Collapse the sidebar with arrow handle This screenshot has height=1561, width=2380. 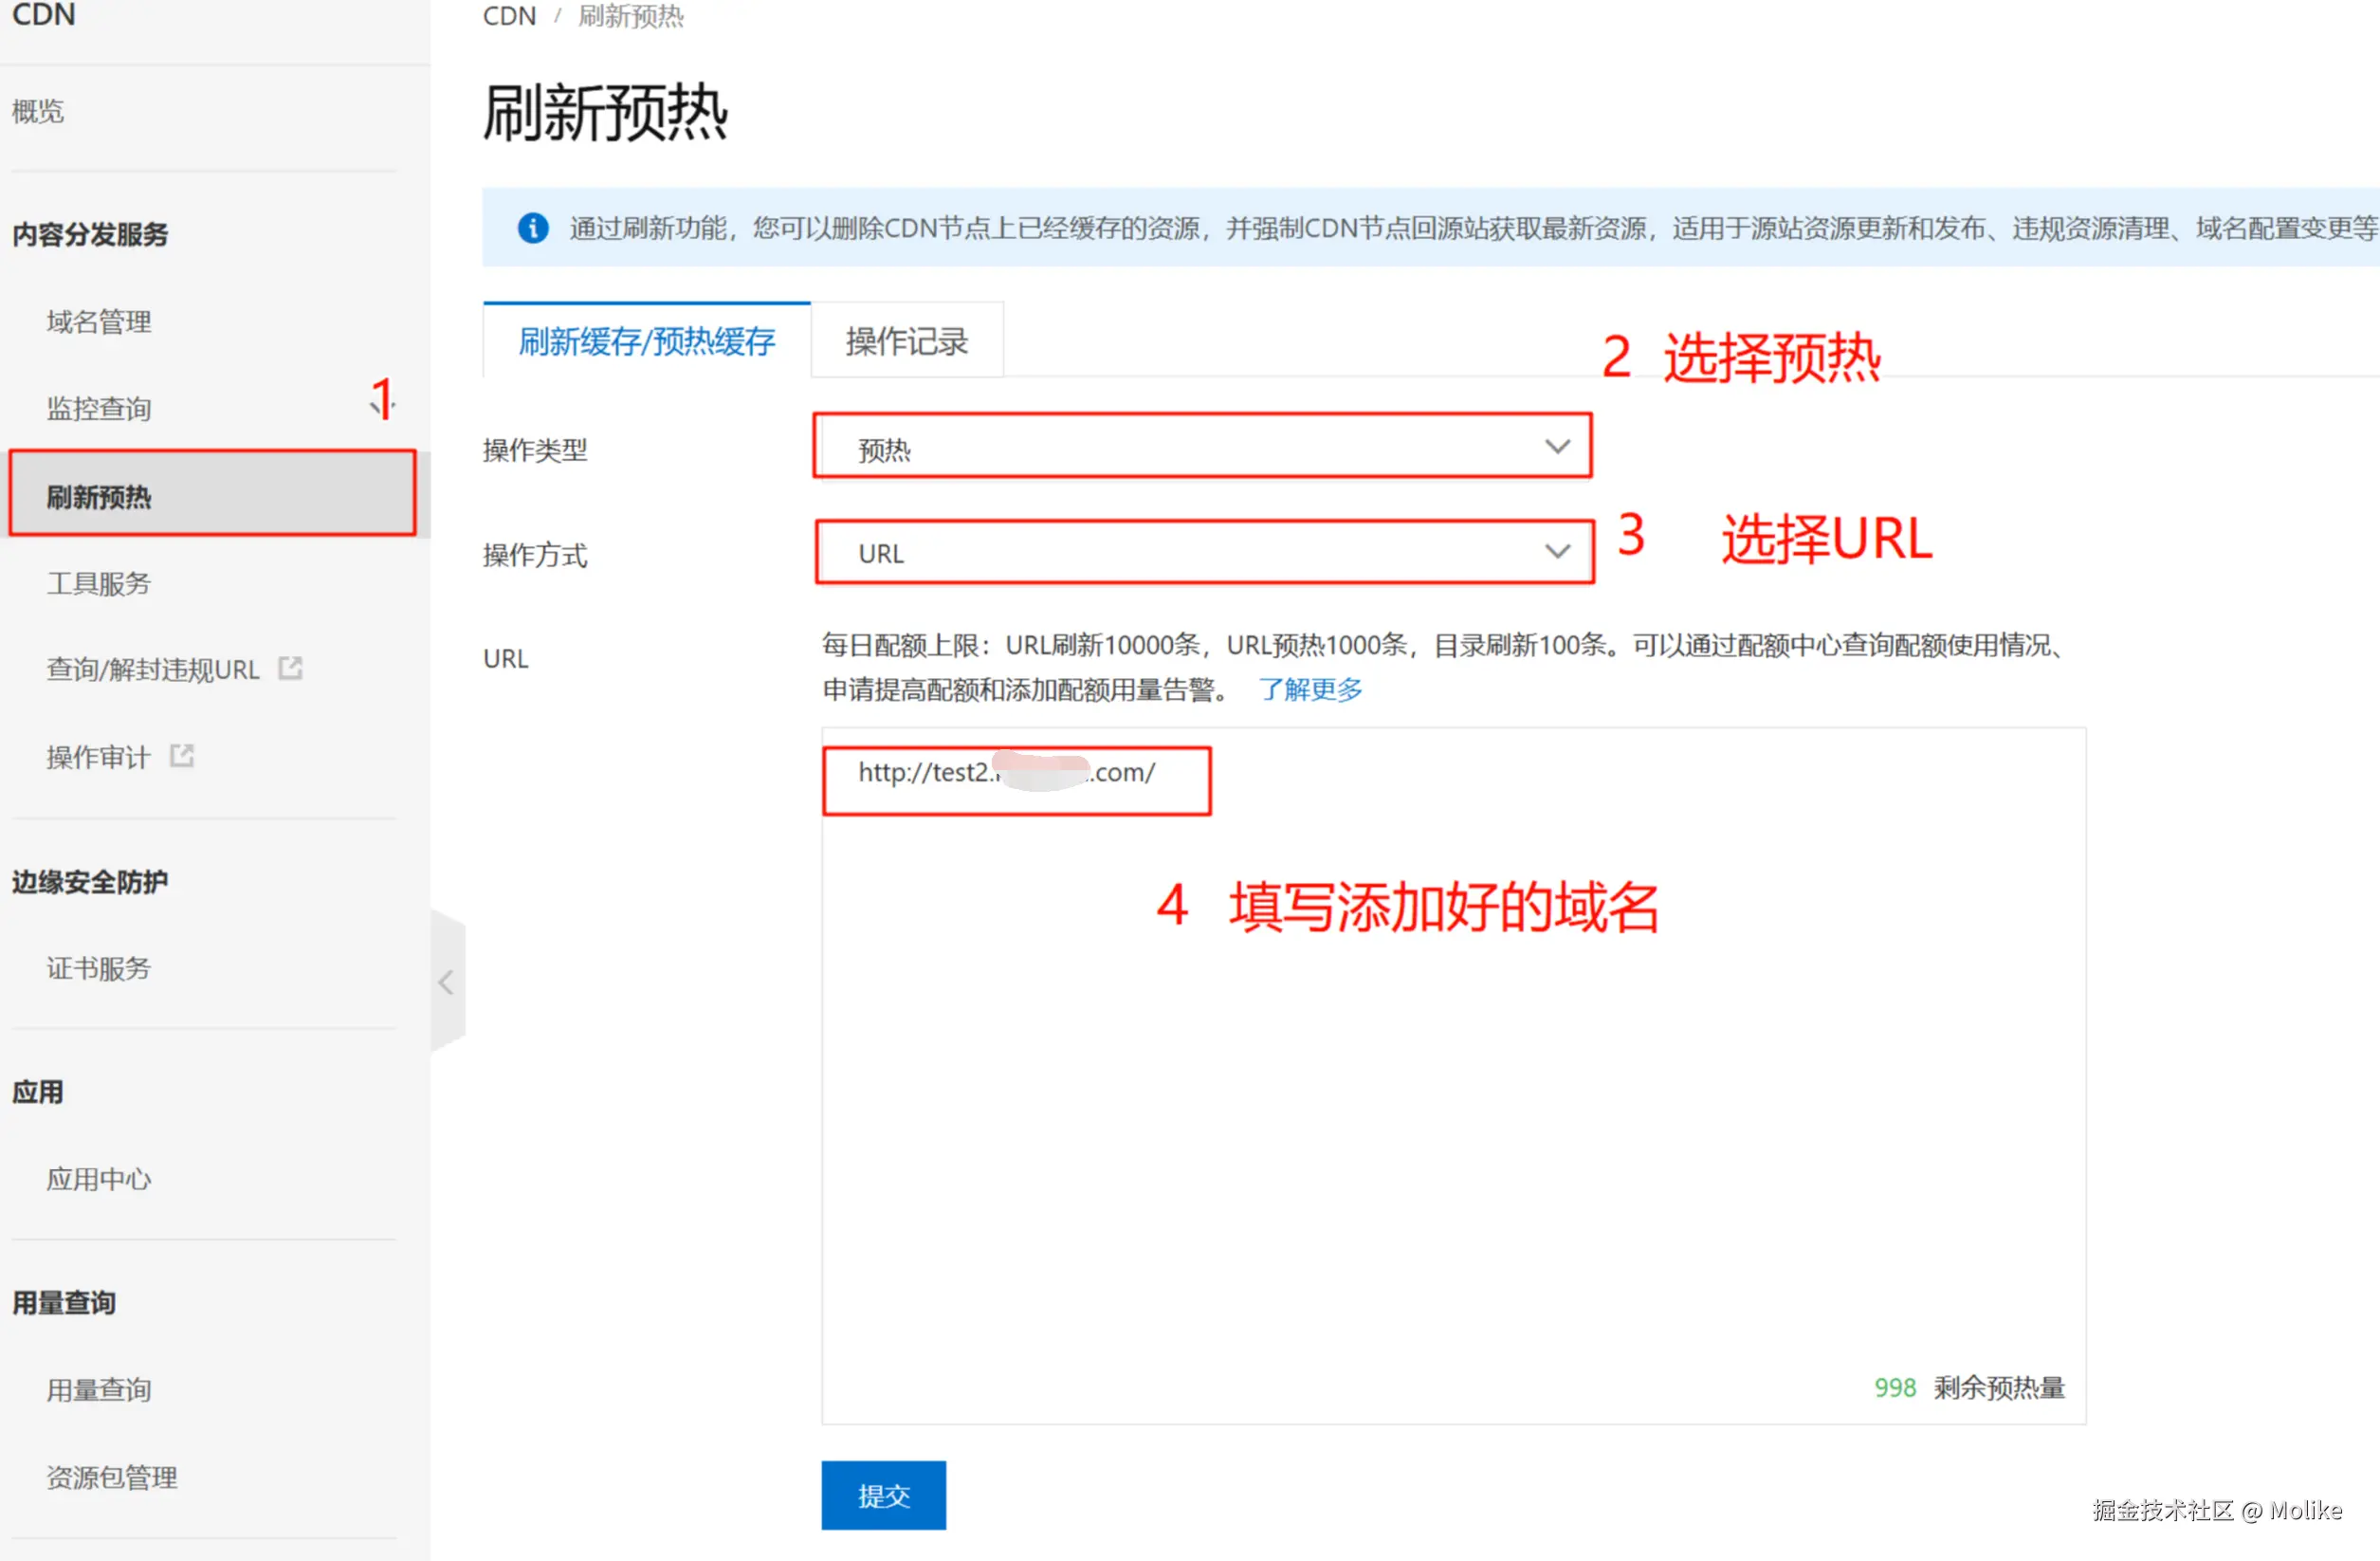click(447, 982)
